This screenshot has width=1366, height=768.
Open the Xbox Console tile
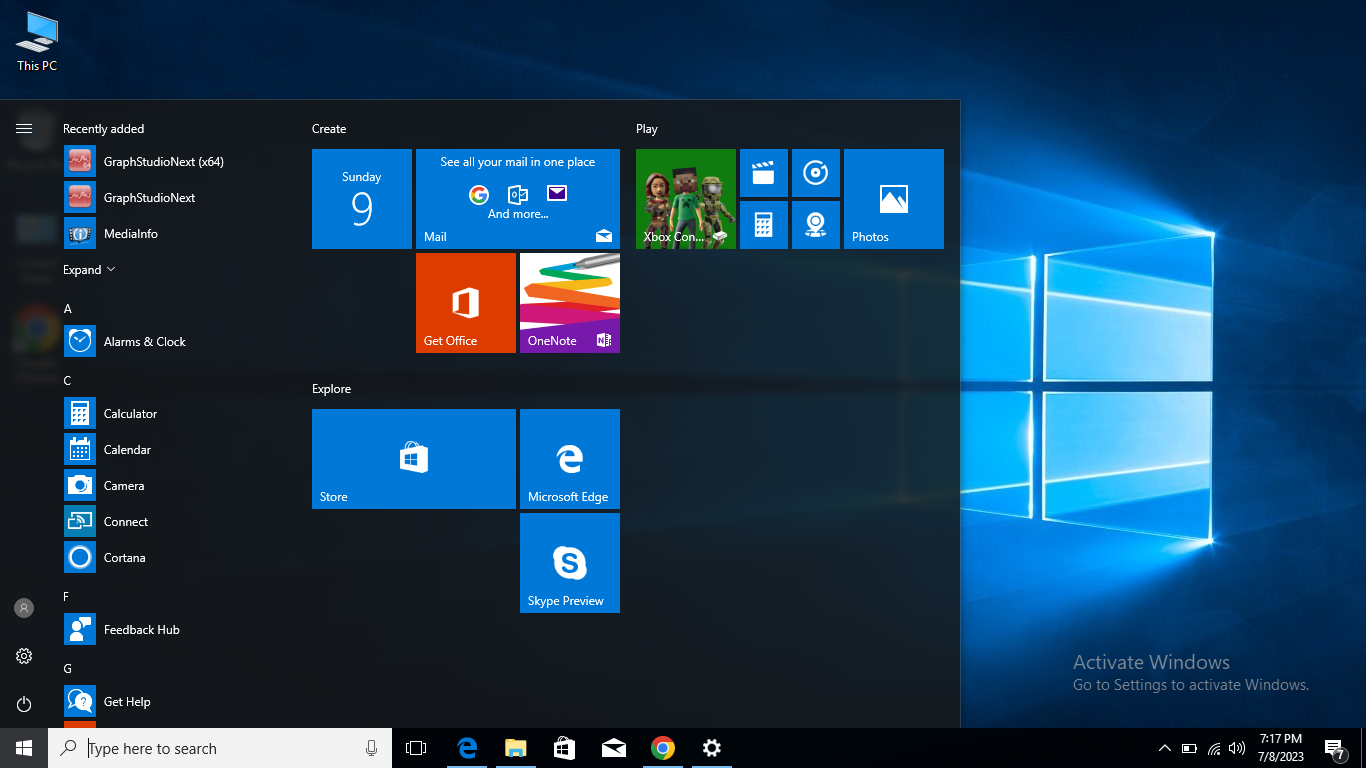[686, 199]
